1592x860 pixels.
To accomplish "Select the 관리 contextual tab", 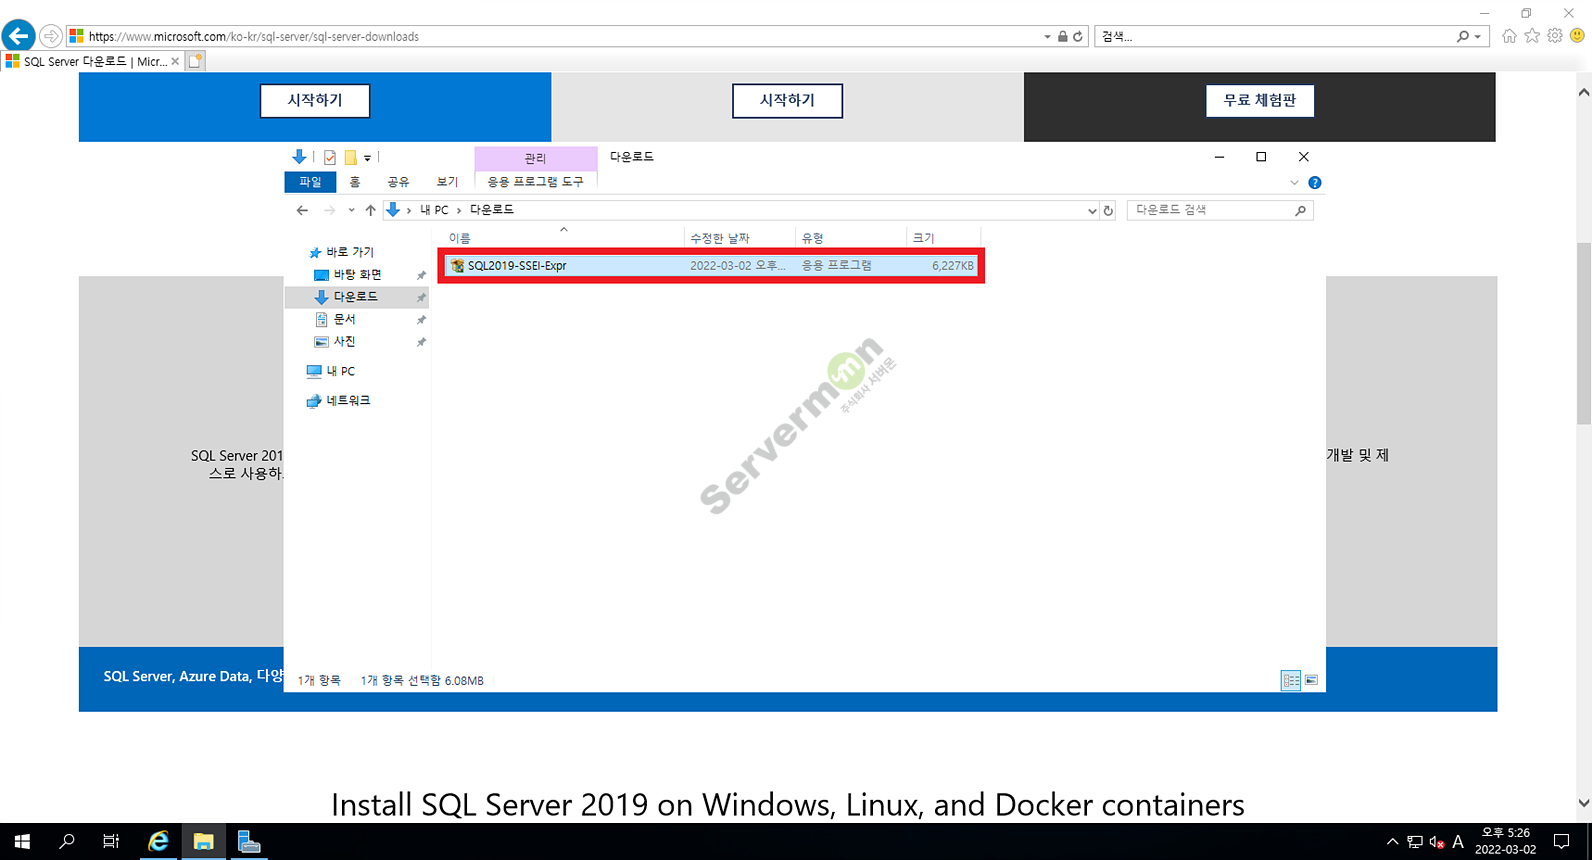I will point(535,158).
